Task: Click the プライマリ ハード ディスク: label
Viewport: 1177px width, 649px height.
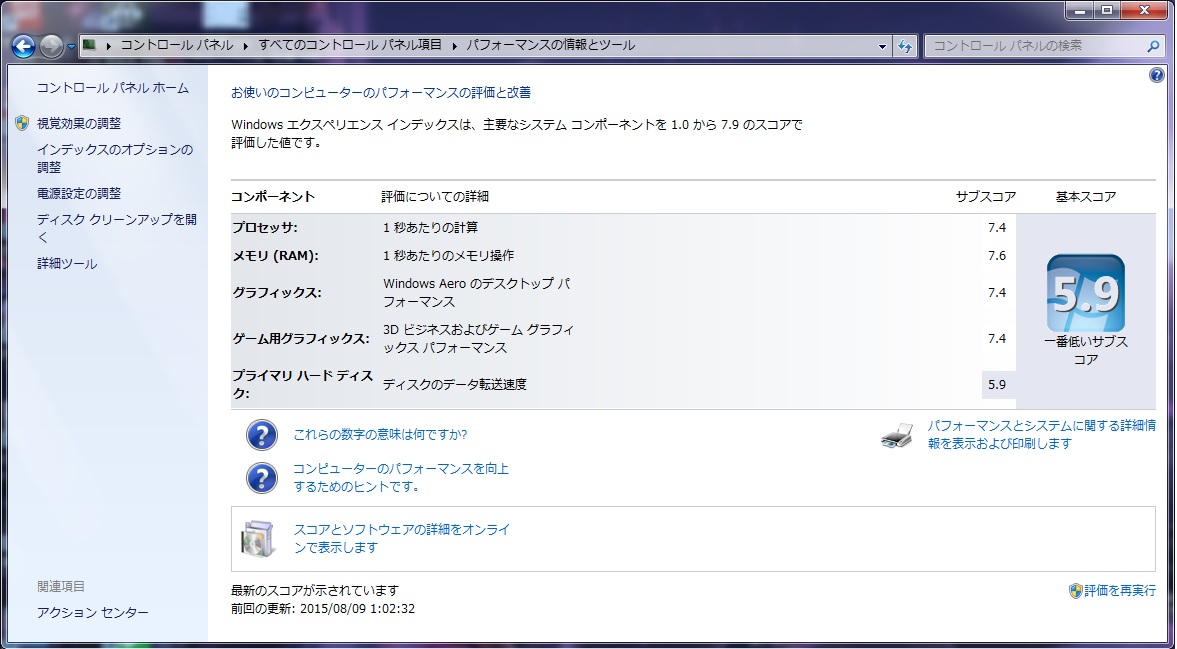Action: tap(303, 384)
